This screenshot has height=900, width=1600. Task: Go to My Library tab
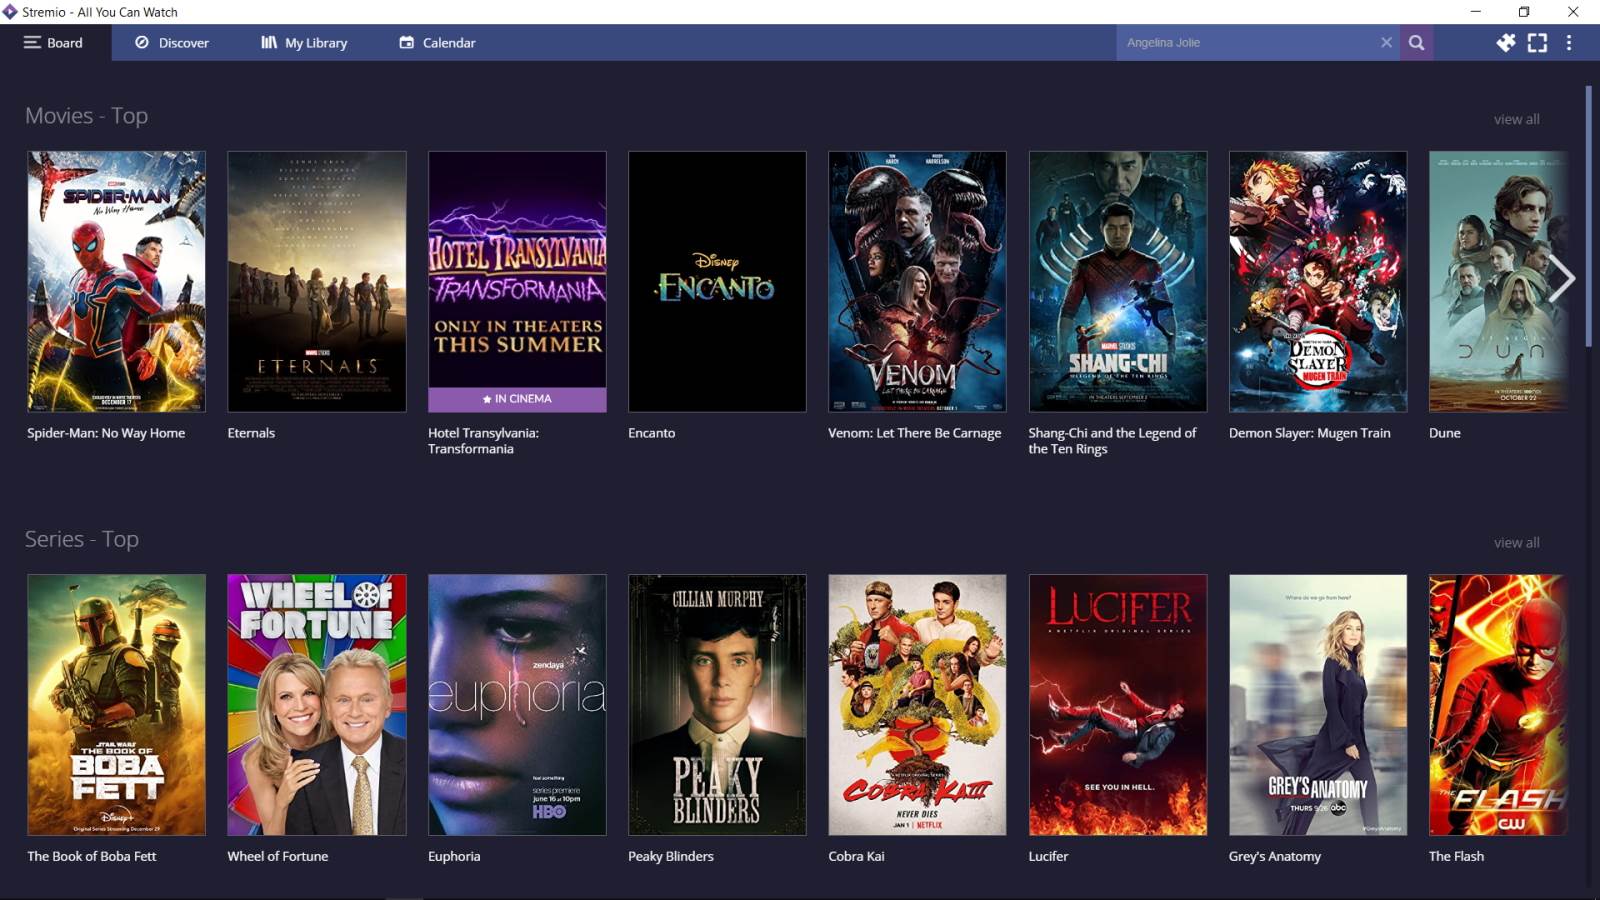(304, 43)
